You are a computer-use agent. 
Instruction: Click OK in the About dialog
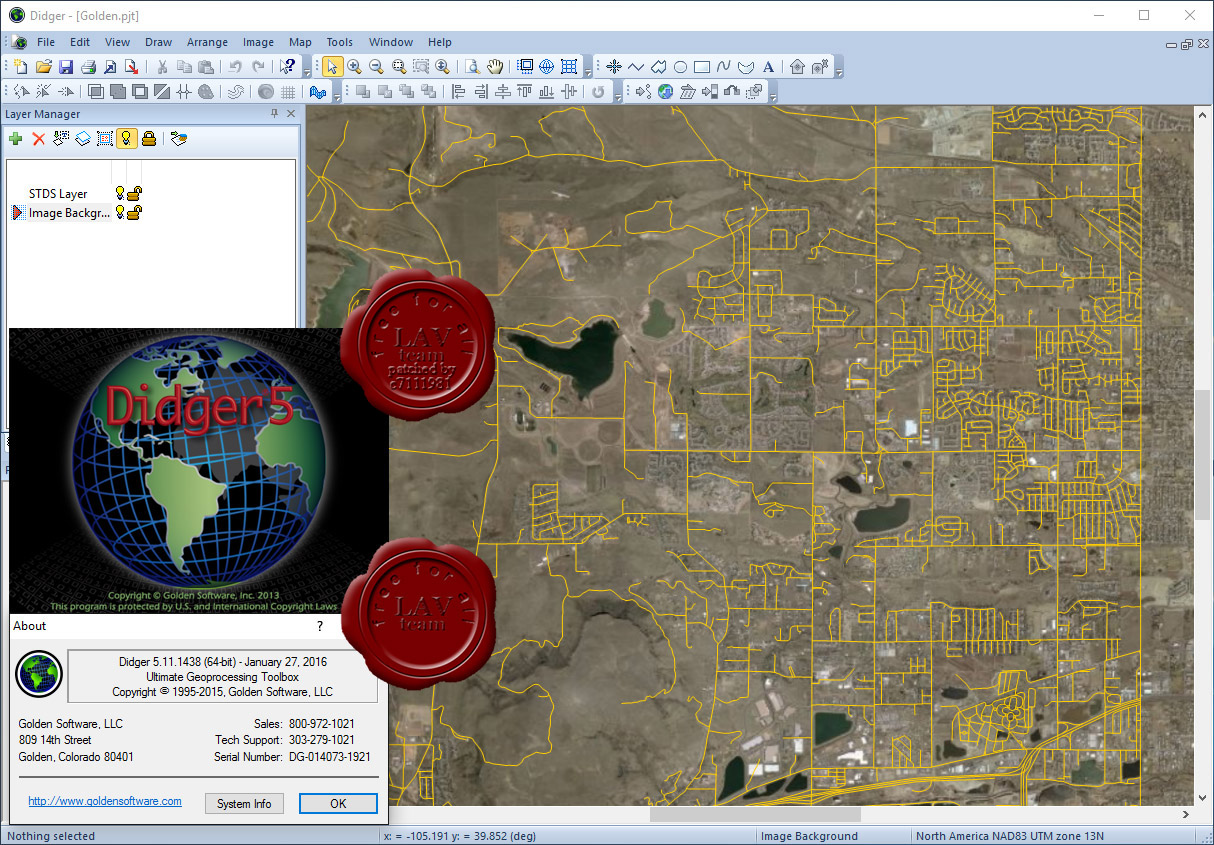click(338, 804)
